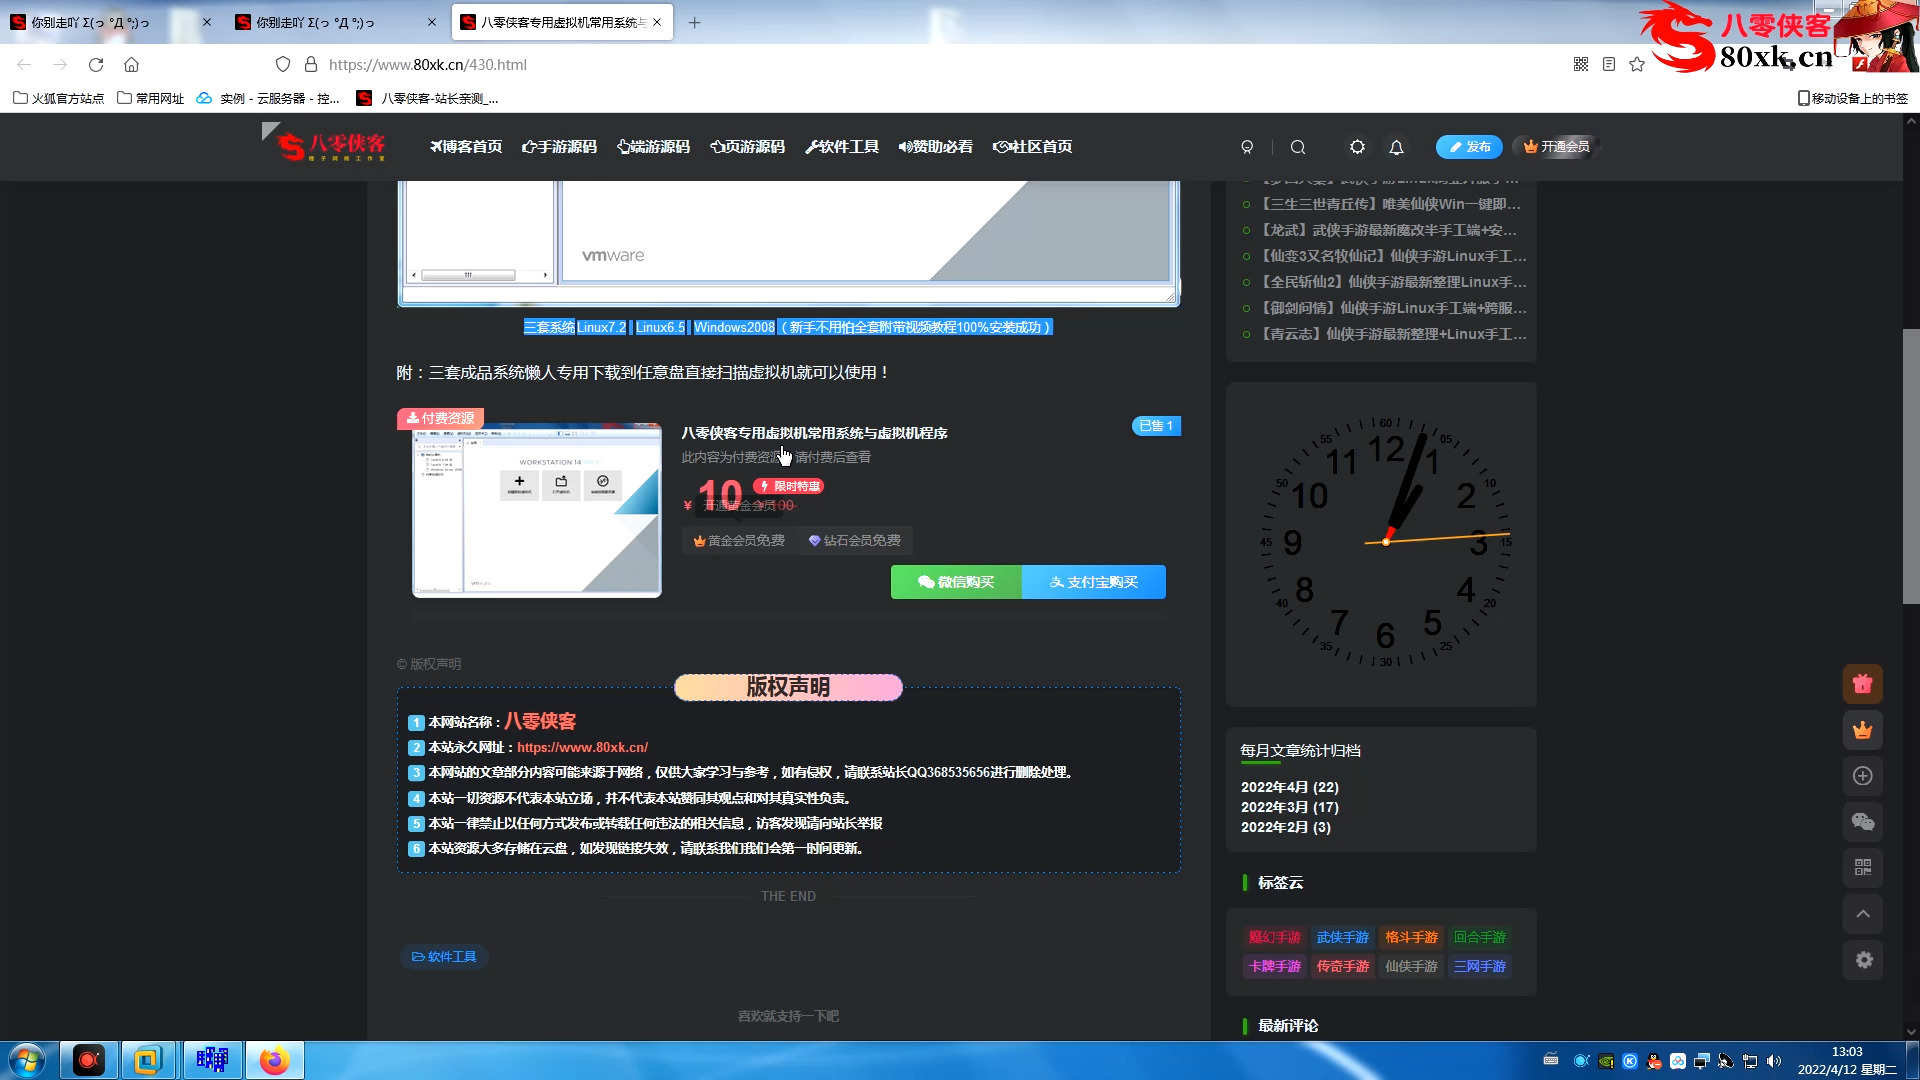Click the browser Reload button
Image resolution: width=1920 pixels, height=1080 pixels.
tap(96, 65)
